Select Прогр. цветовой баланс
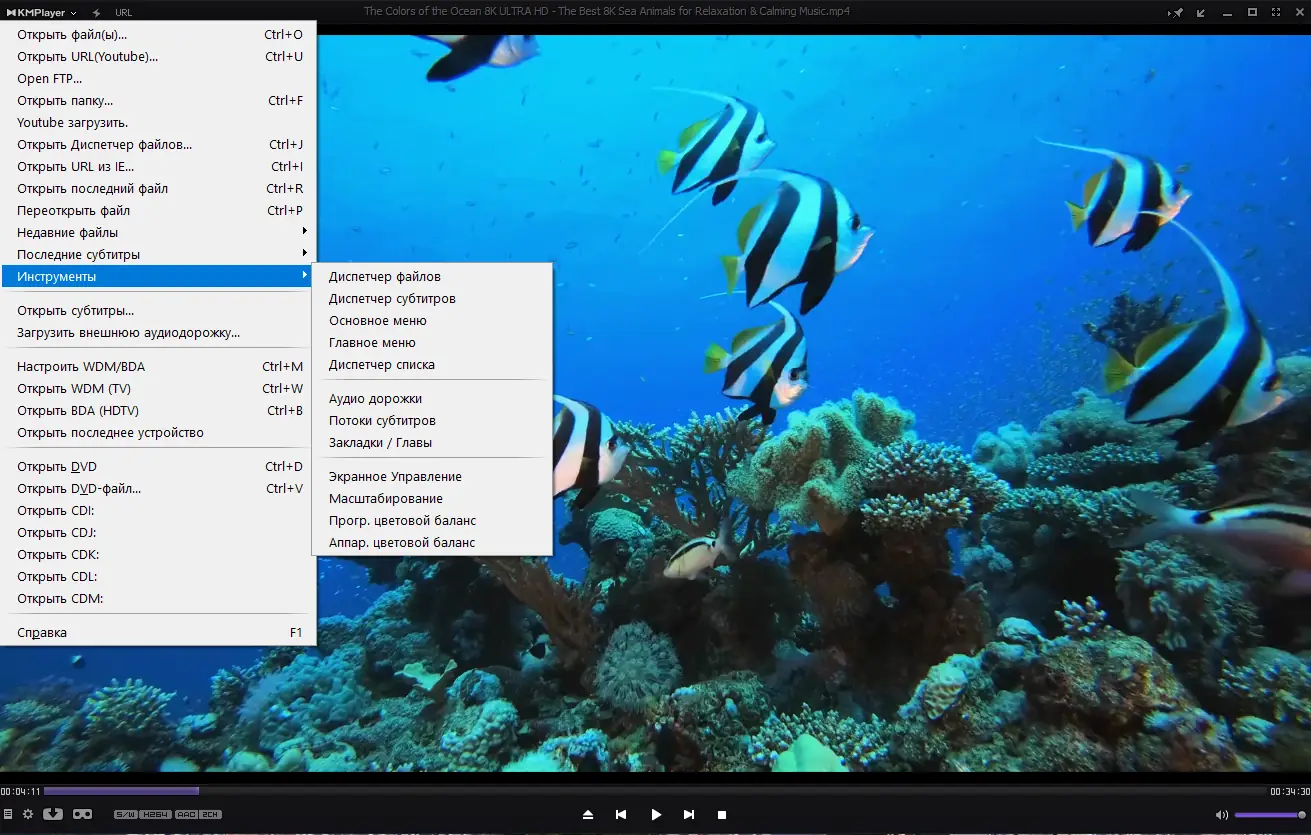This screenshot has height=835, width=1311. [432, 520]
